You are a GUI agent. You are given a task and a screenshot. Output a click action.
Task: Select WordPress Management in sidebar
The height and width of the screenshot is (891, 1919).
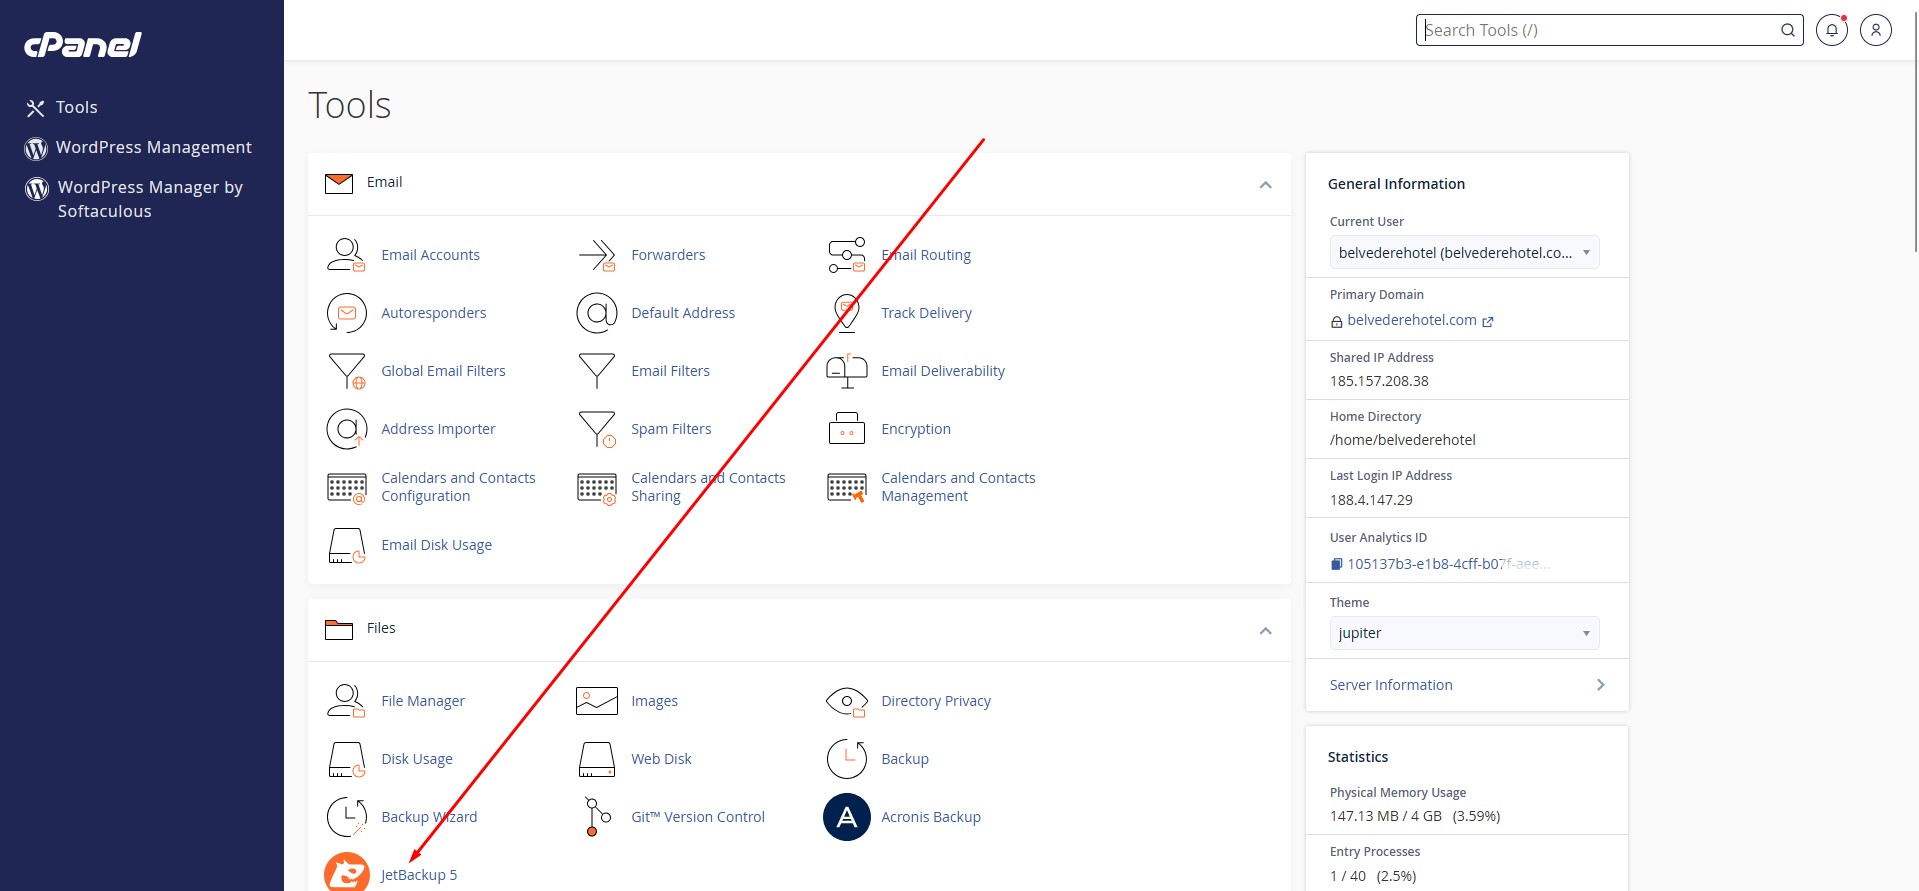(x=153, y=147)
